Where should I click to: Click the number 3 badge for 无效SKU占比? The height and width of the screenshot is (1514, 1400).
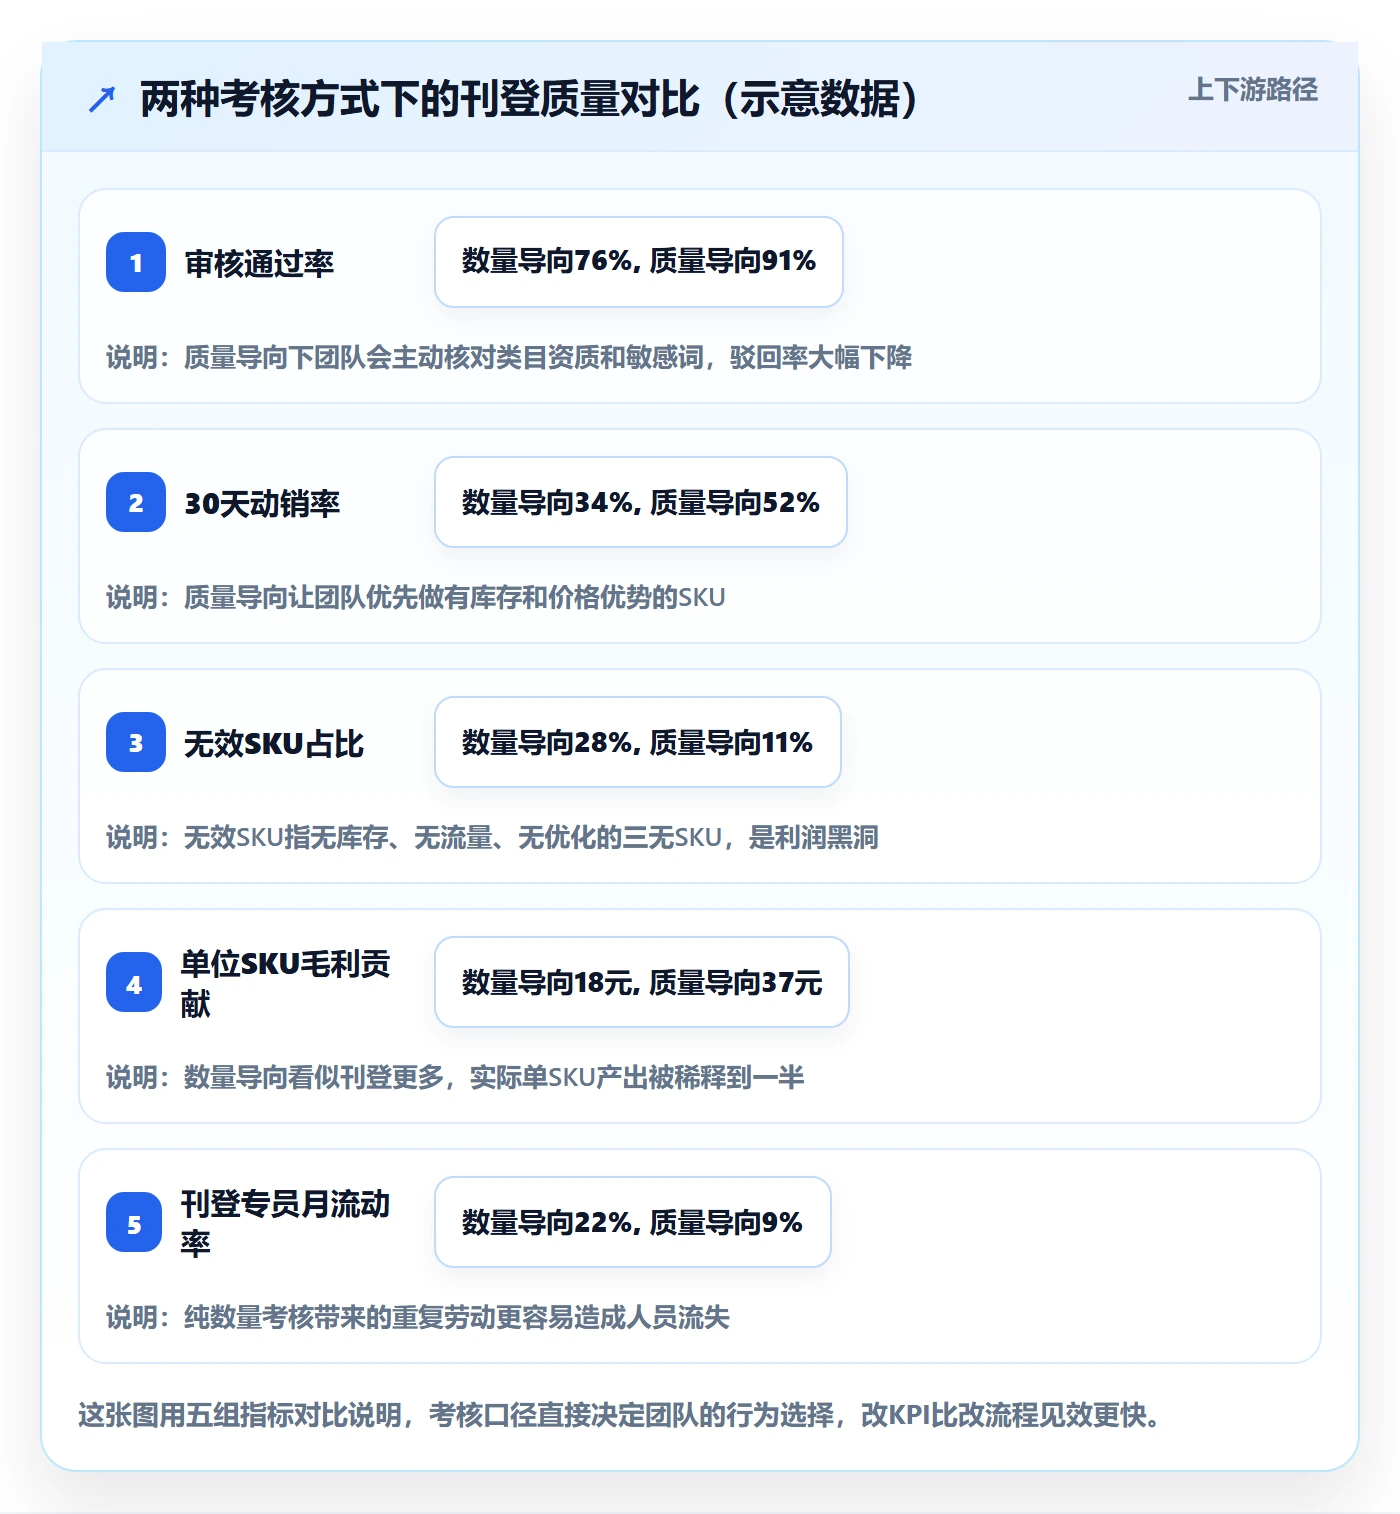point(136,742)
